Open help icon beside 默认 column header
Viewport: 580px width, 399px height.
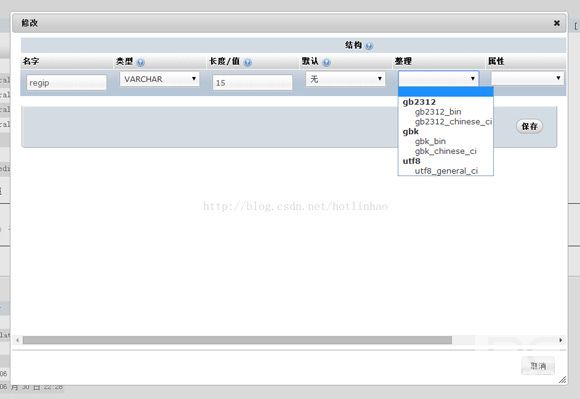pyautogui.click(x=326, y=62)
